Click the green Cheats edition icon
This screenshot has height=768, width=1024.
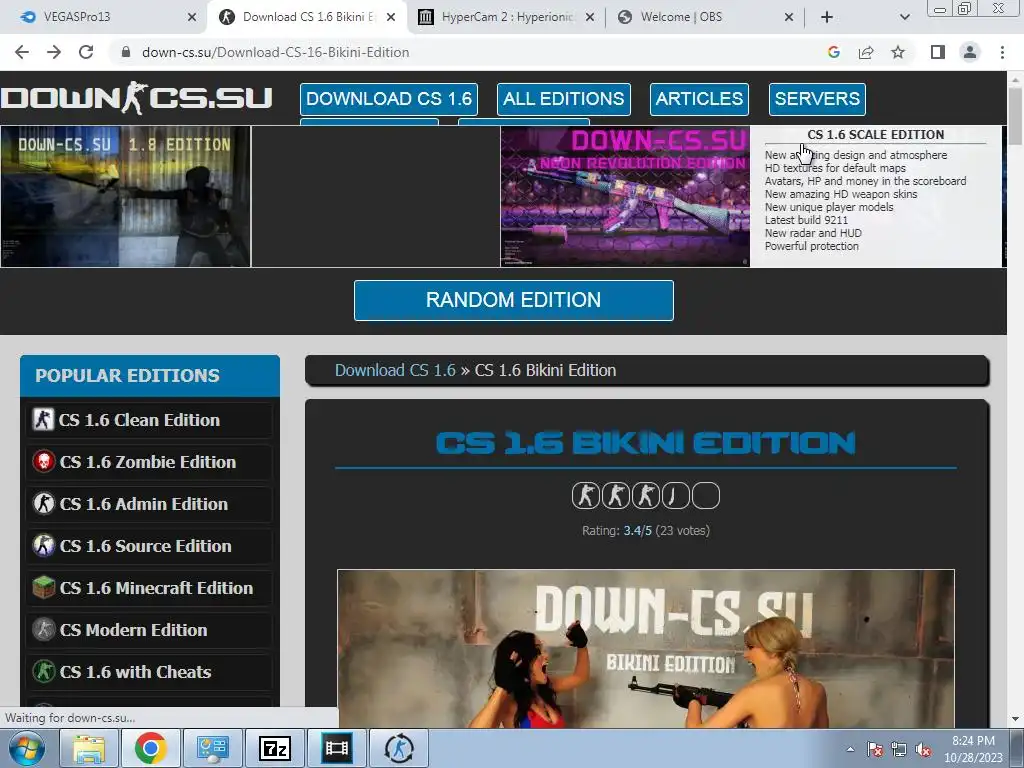click(44, 671)
